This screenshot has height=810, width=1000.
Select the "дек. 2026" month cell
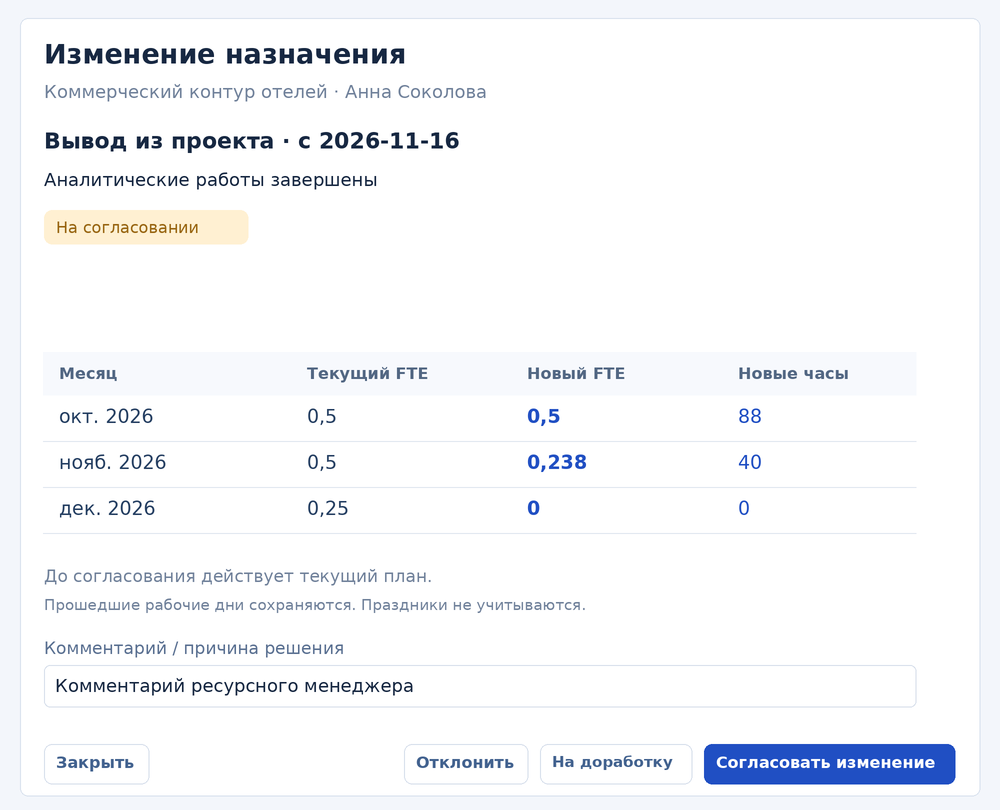click(x=107, y=508)
